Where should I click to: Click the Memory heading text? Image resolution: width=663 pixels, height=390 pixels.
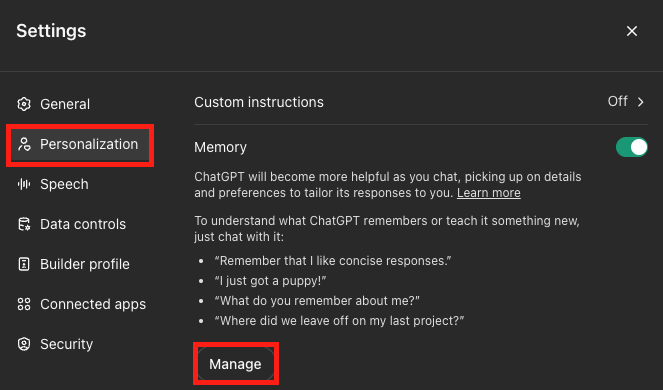220,147
